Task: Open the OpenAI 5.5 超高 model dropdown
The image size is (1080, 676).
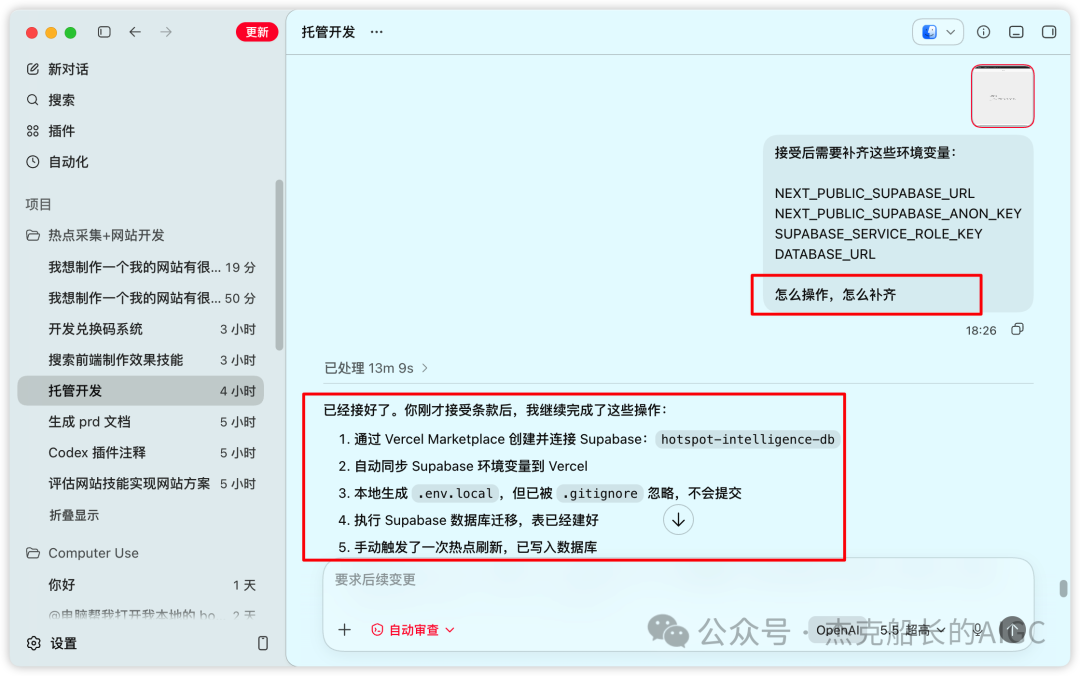Action: click(880, 630)
